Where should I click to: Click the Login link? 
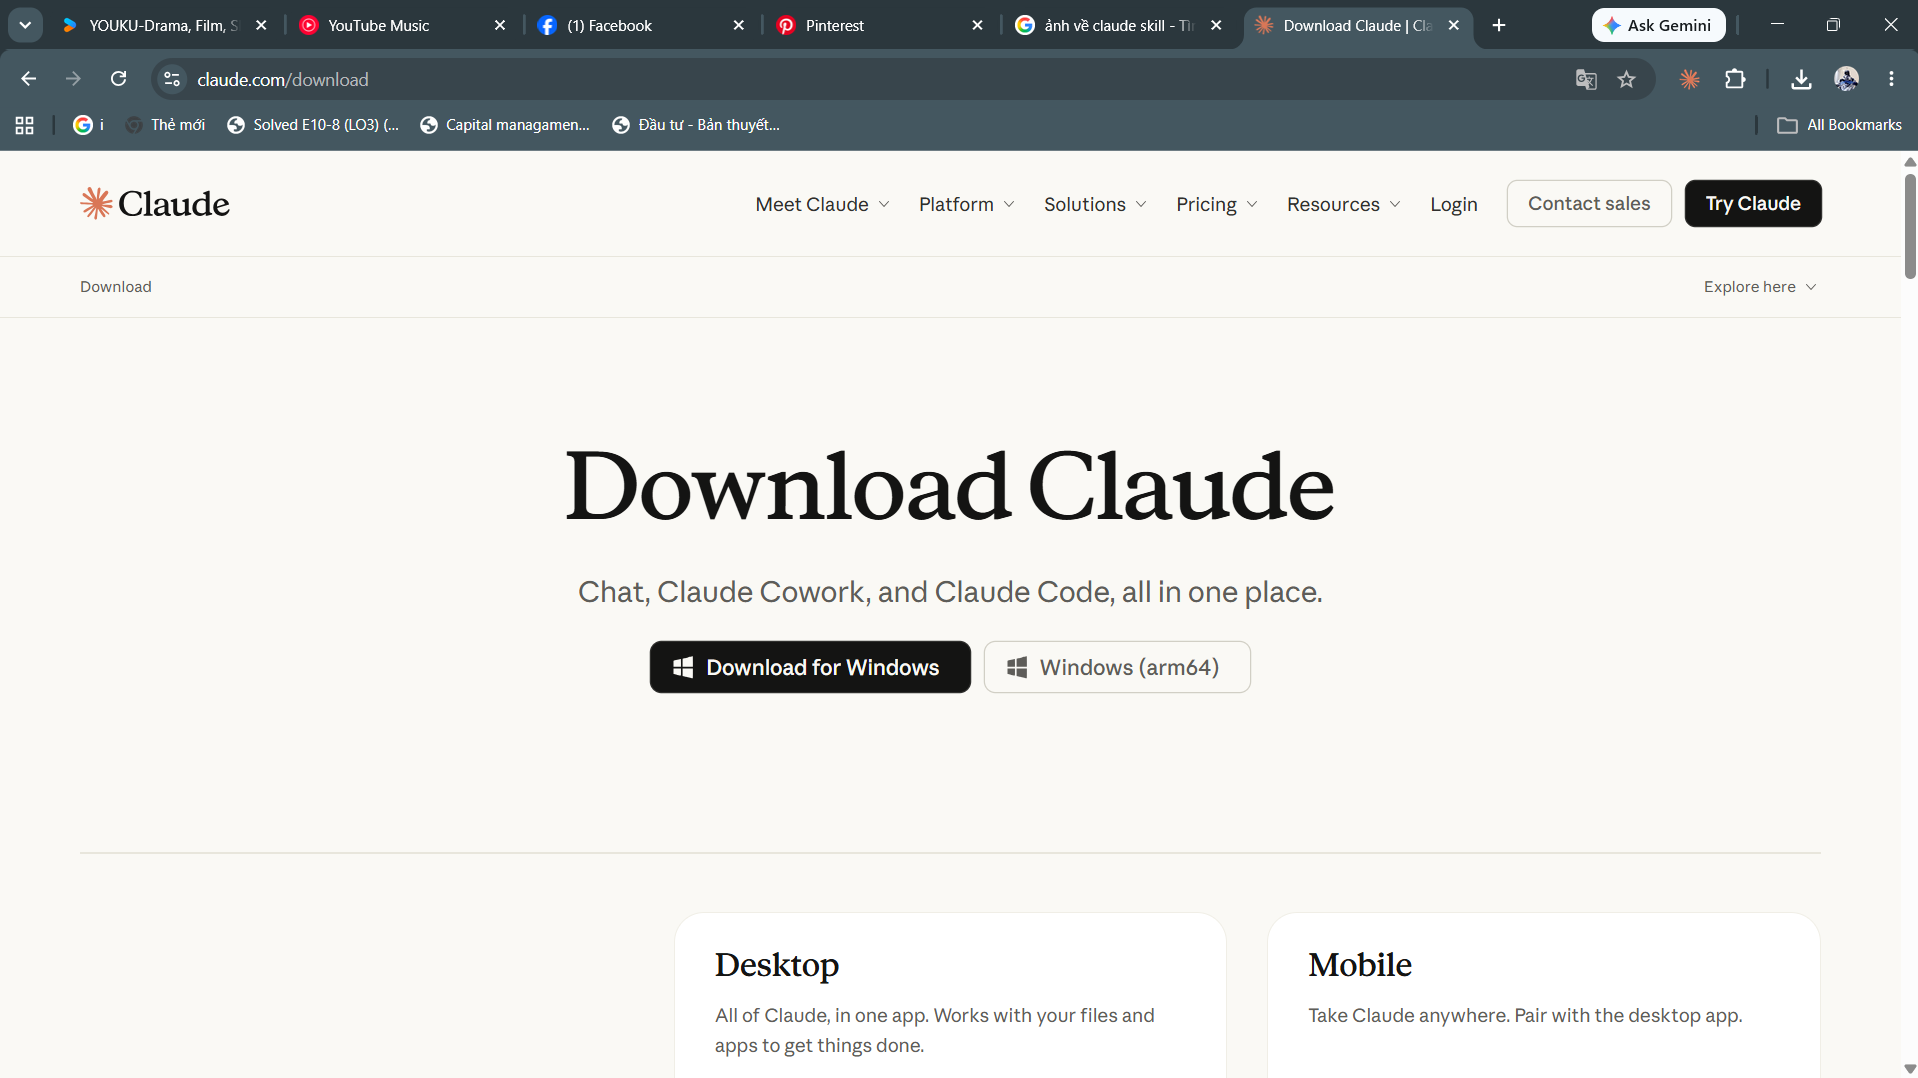point(1453,204)
